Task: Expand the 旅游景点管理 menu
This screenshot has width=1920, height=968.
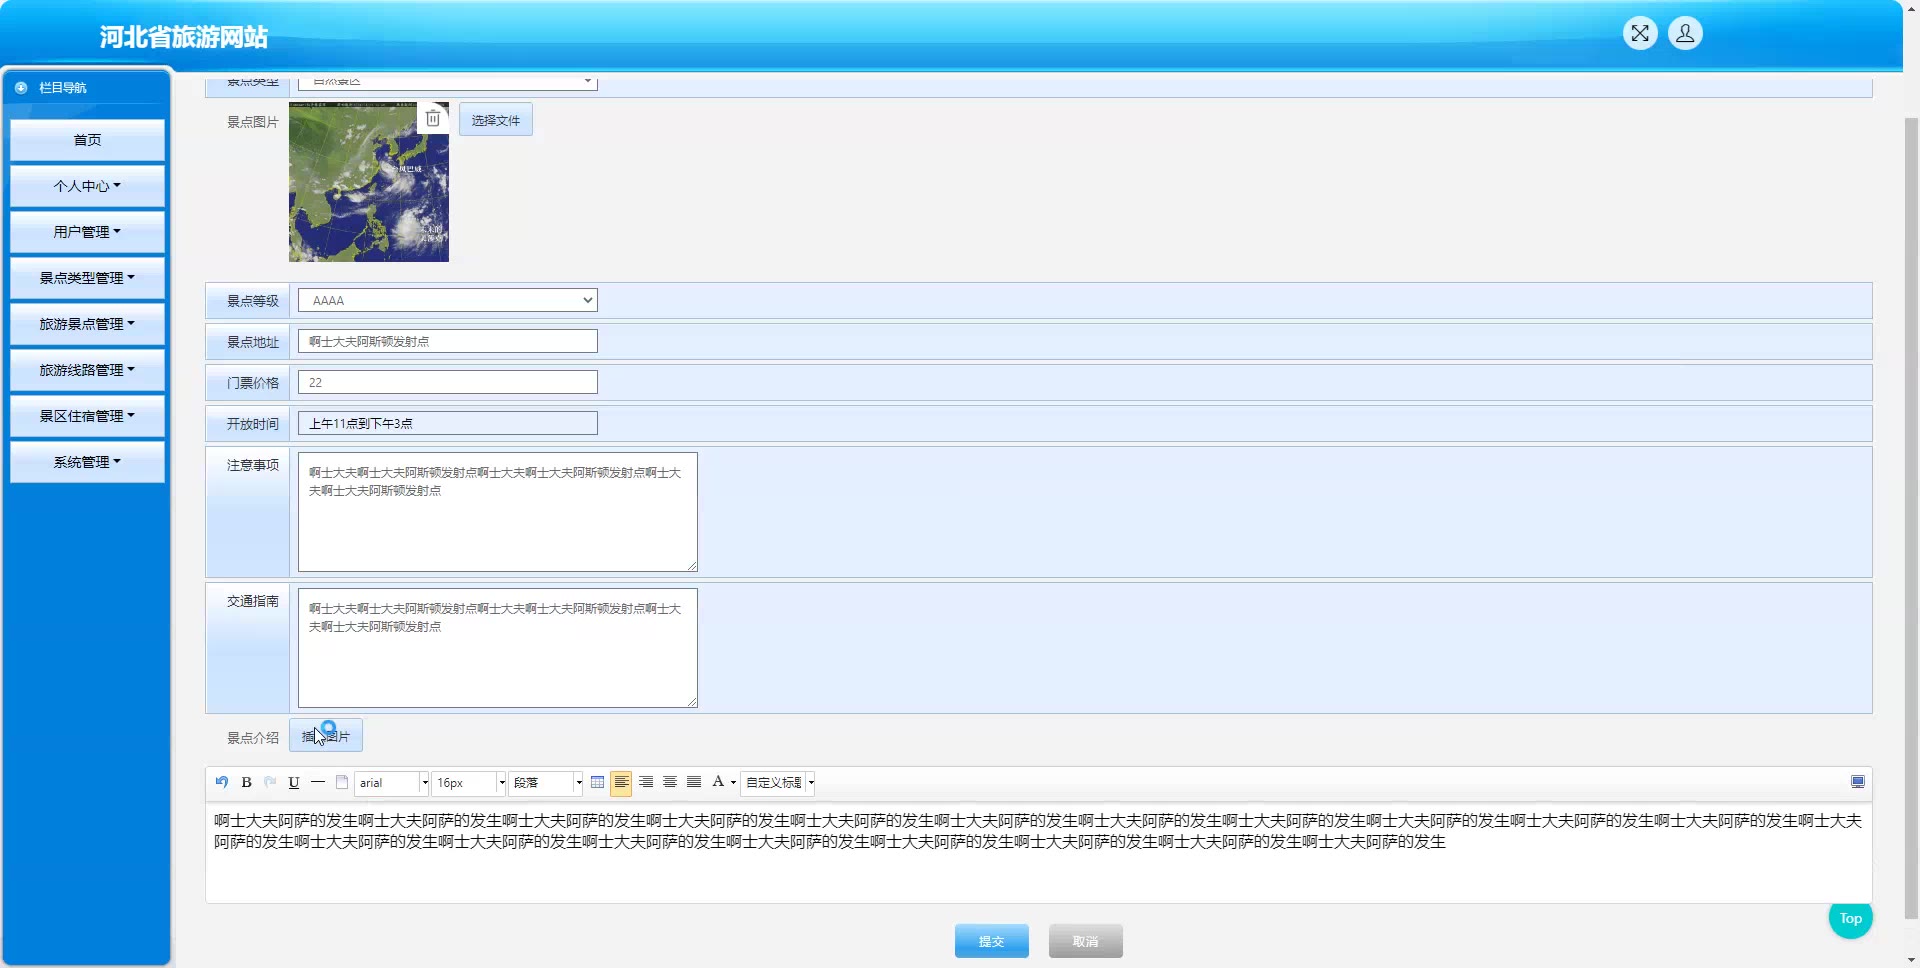Action: [x=88, y=324]
